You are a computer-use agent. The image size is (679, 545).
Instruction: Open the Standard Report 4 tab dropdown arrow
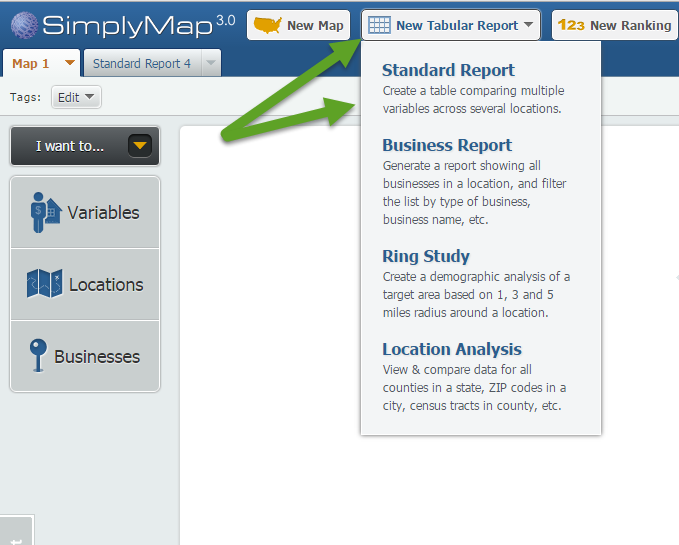211,63
